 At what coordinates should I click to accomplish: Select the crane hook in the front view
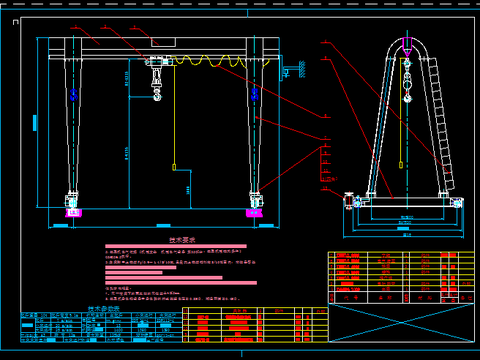coord(157,96)
